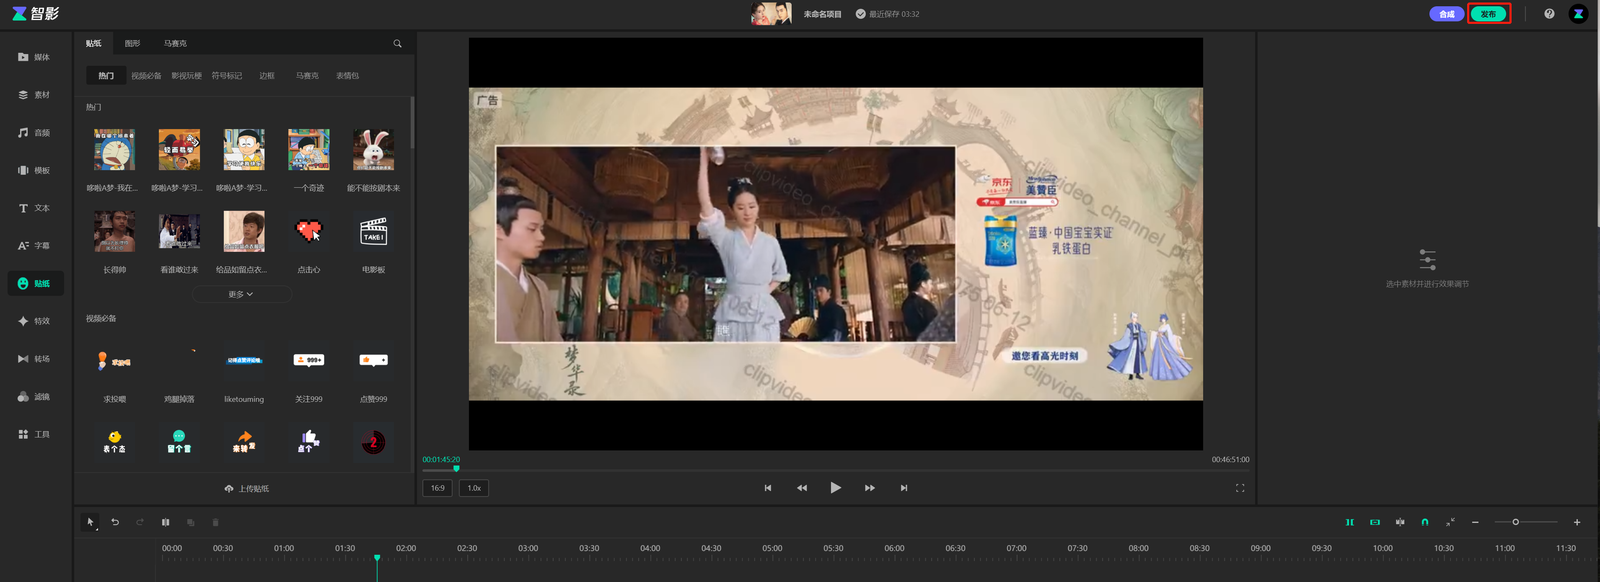Add the 求投喂 sticker
1600x582 pixels.
(114, 360)
